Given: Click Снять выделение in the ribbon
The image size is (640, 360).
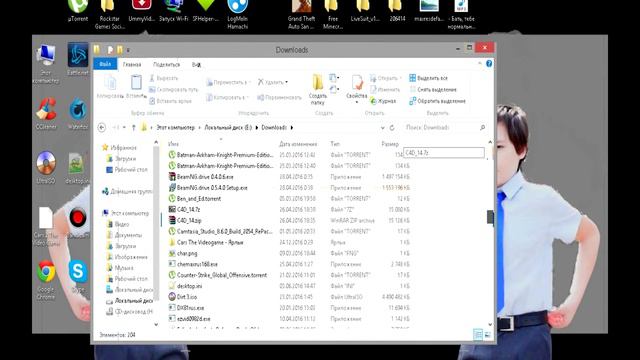Looking at the screenshot, I should click(433, 89).
